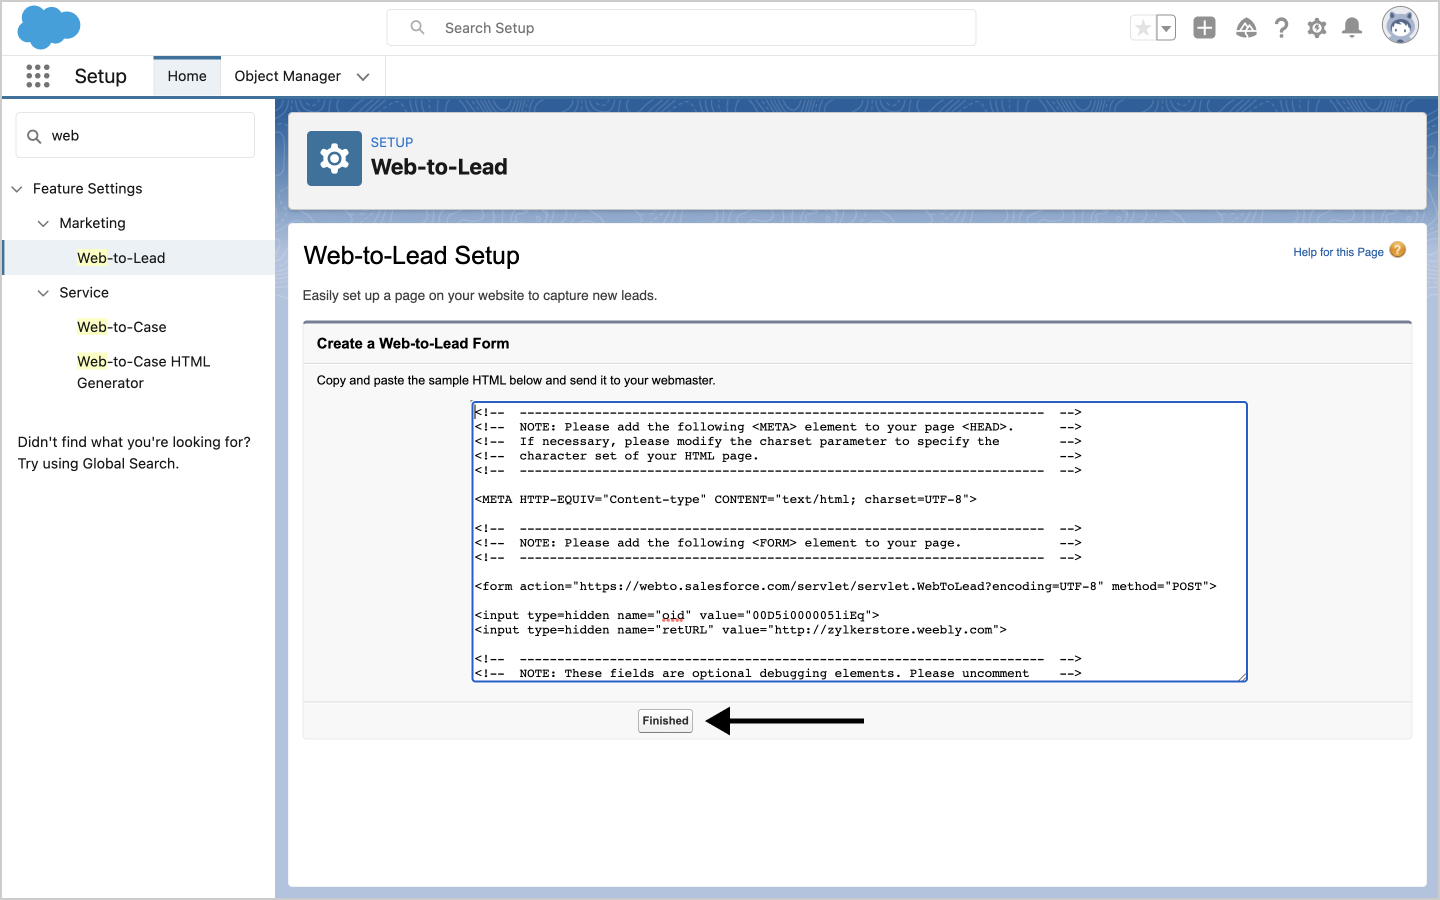Focus the Search Setup field
Viewport: 1440px width, 900px height.
[681, 28]
